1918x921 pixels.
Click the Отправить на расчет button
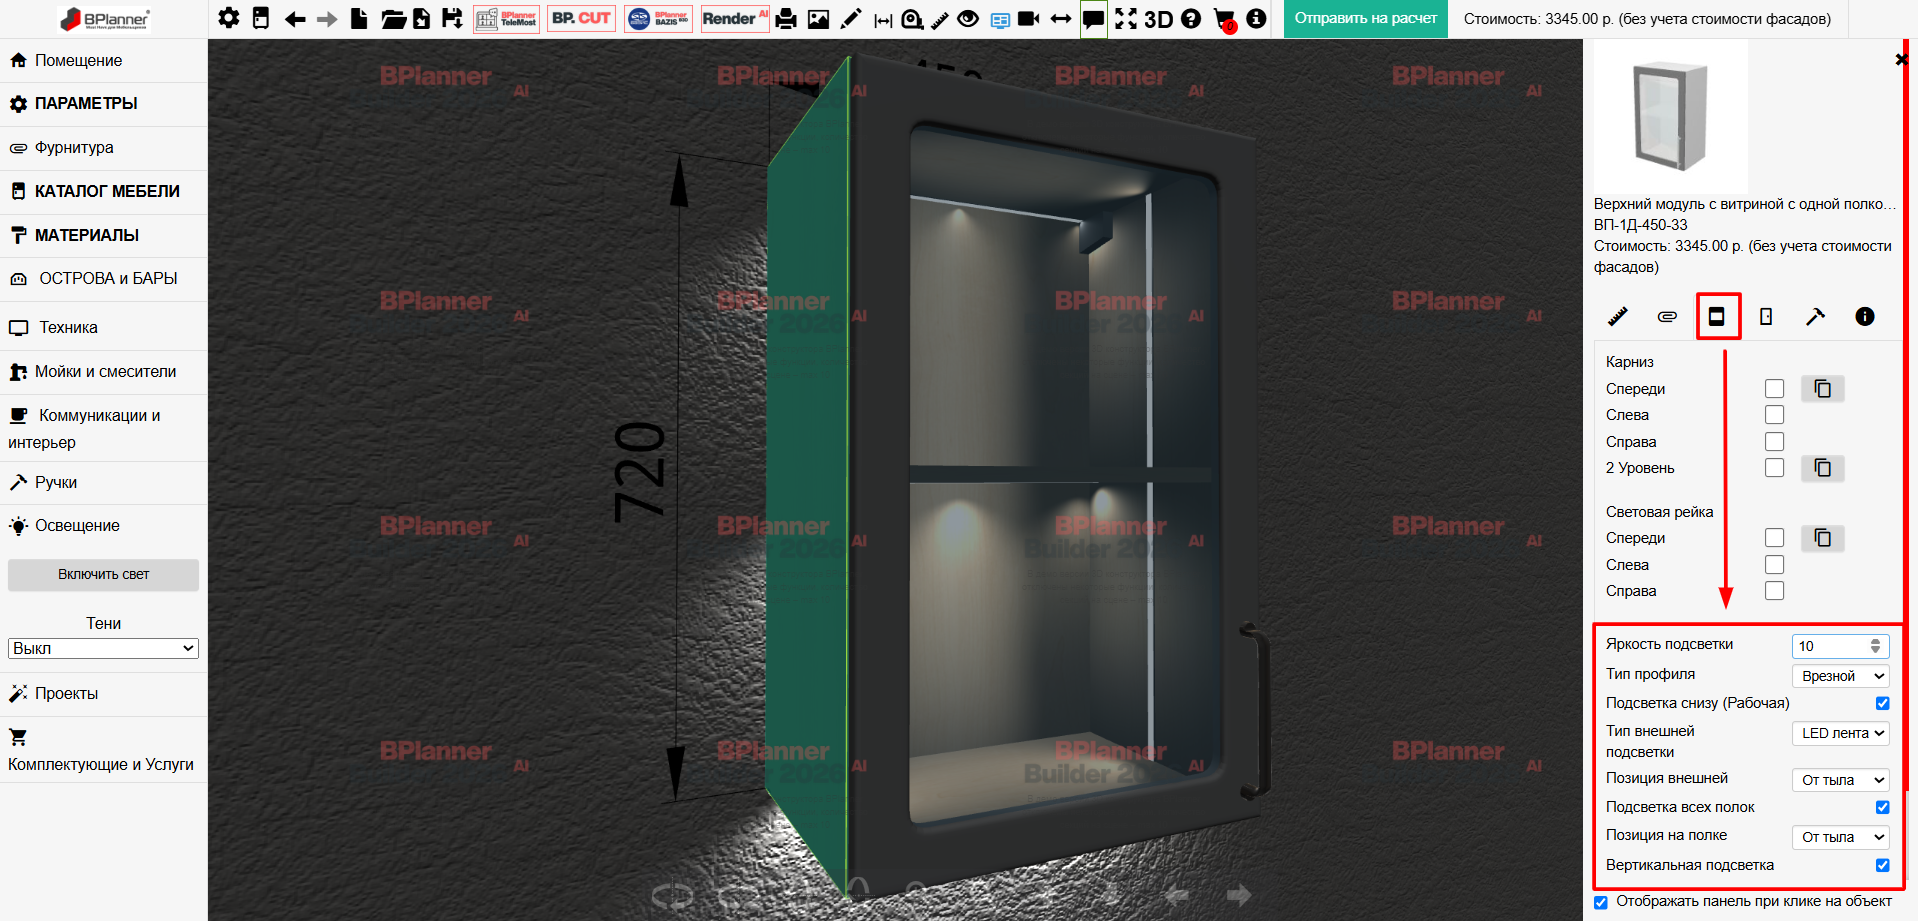[1365, 19]
